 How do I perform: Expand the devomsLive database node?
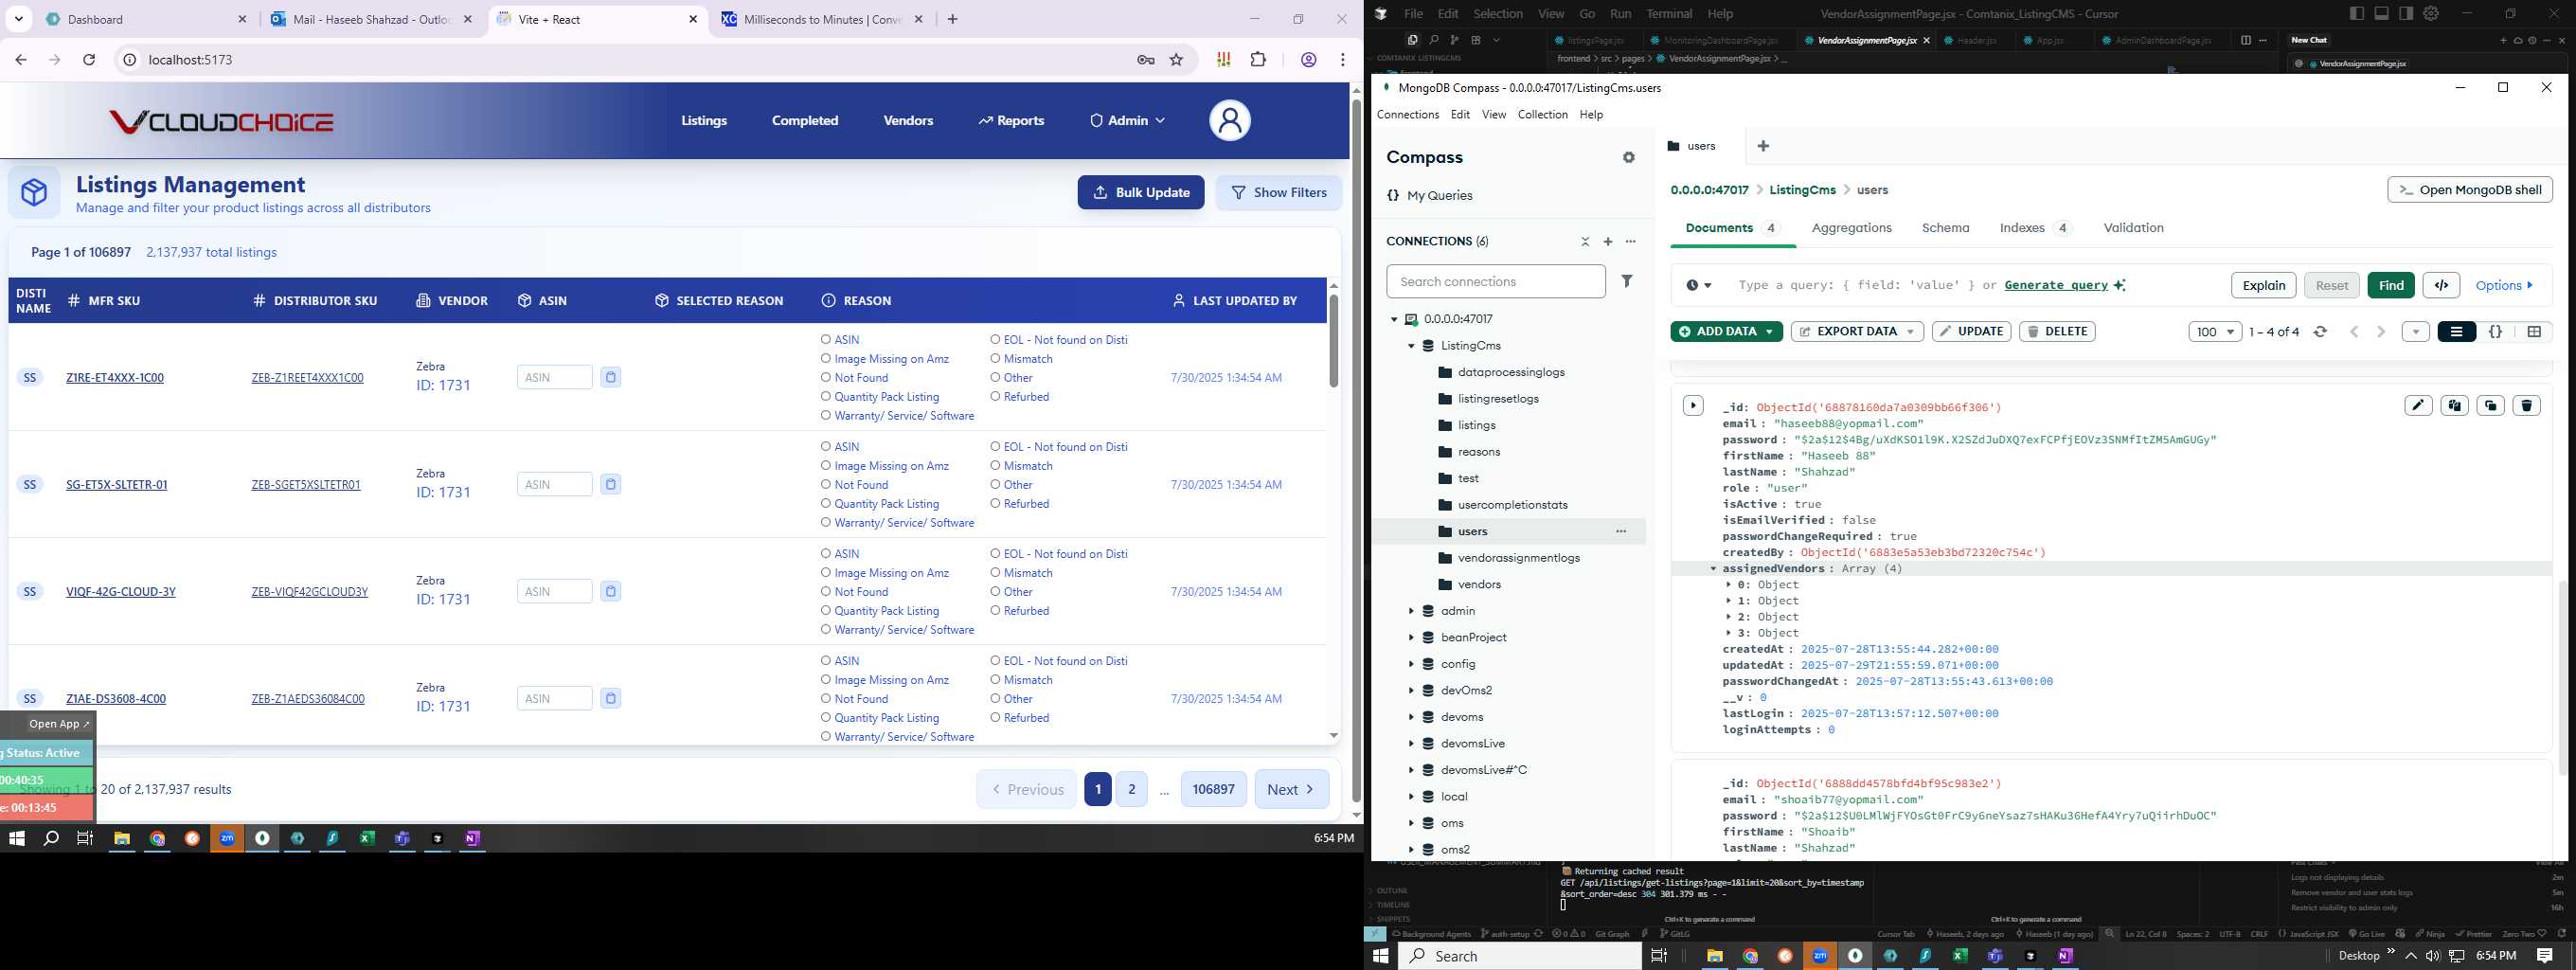[x=1411, y=744]
